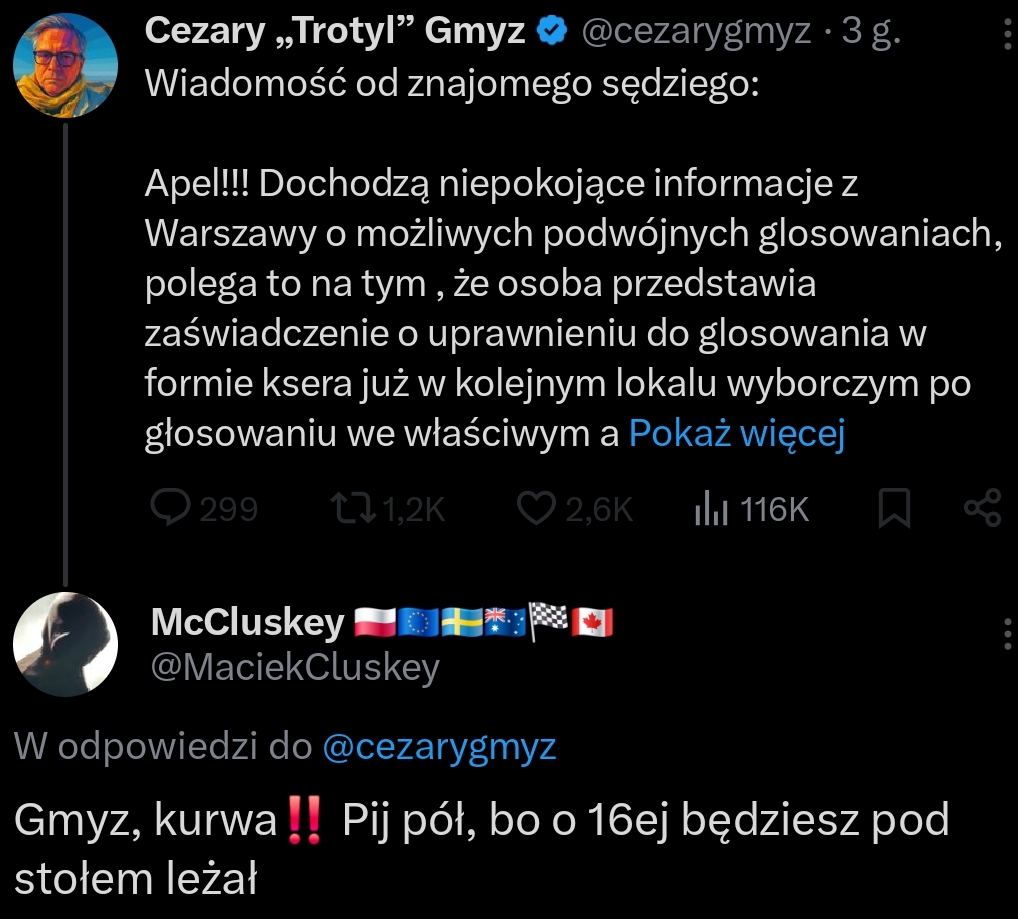Open view analytics bar chart icon
This screenshot has width=1018, height=919.
709,509
